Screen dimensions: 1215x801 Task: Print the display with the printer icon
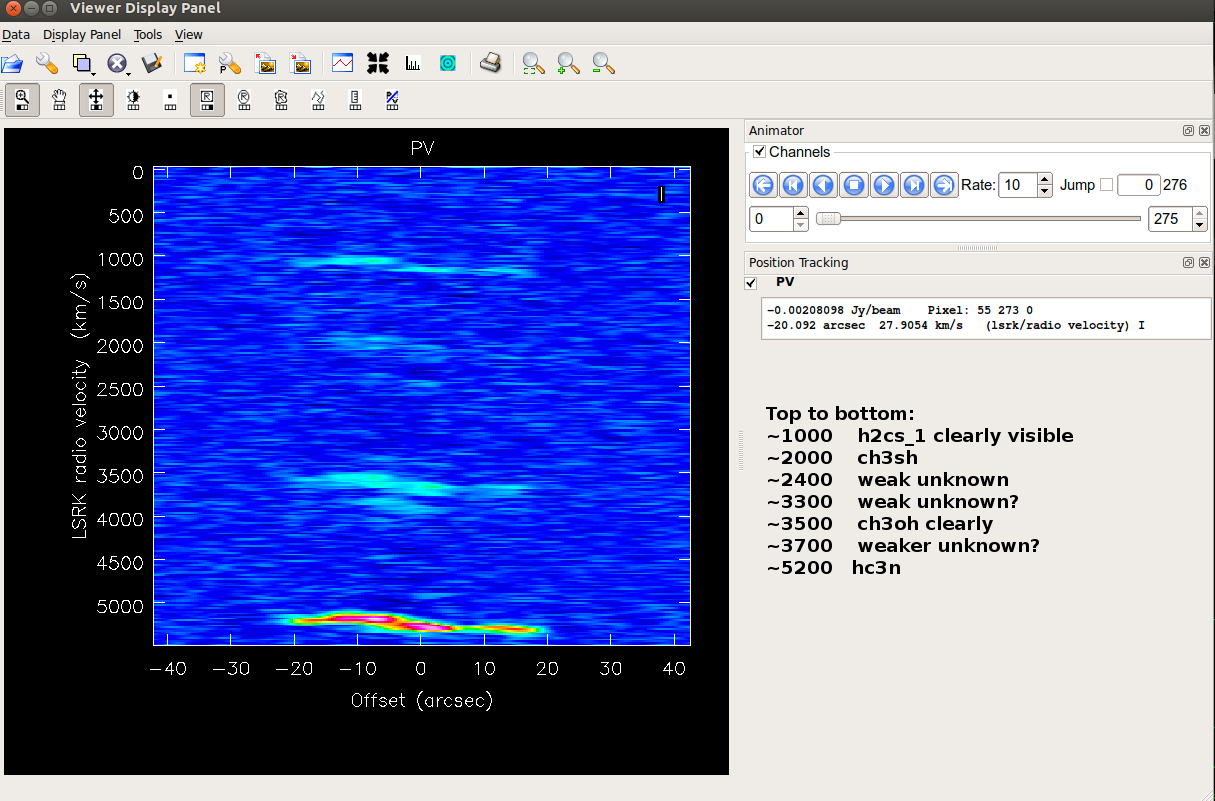click(x=490, y=64)
